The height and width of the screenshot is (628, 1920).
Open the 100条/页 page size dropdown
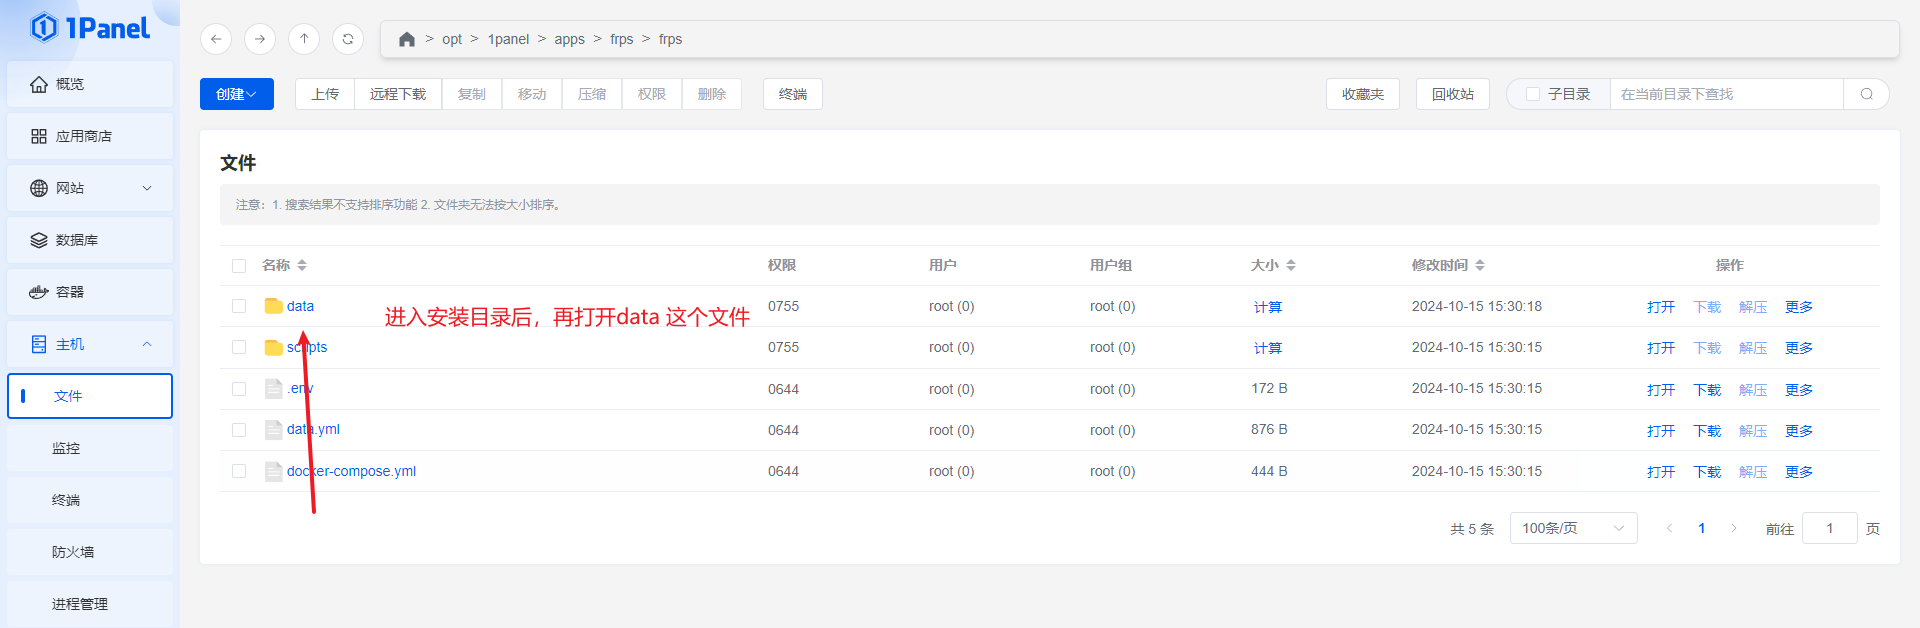coord(1574,528)
